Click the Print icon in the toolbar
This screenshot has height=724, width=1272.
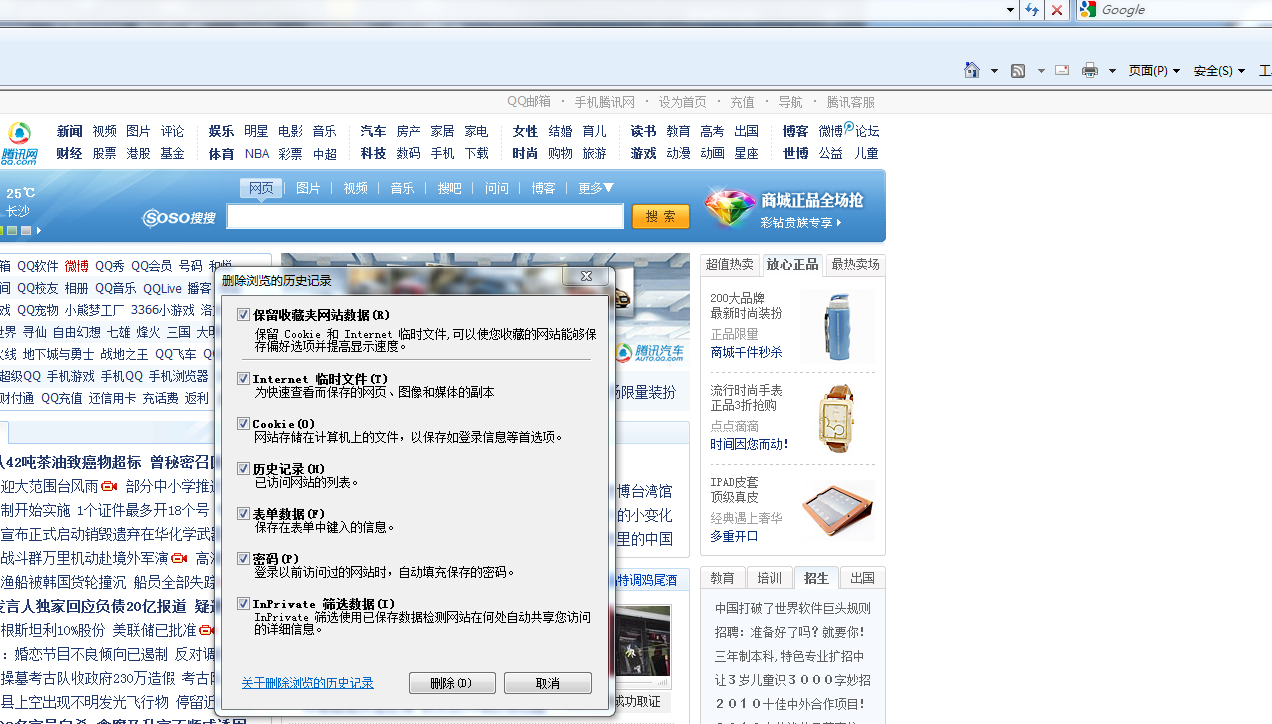click(x=1090, y=70)
